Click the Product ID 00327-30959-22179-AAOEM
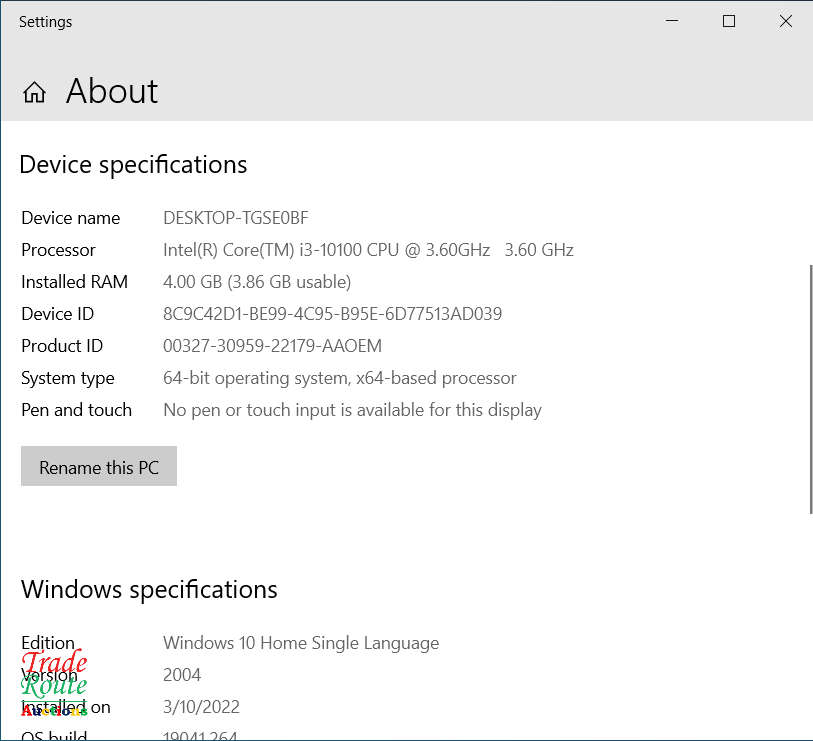 pyautogui.click(x=272, y=346)
